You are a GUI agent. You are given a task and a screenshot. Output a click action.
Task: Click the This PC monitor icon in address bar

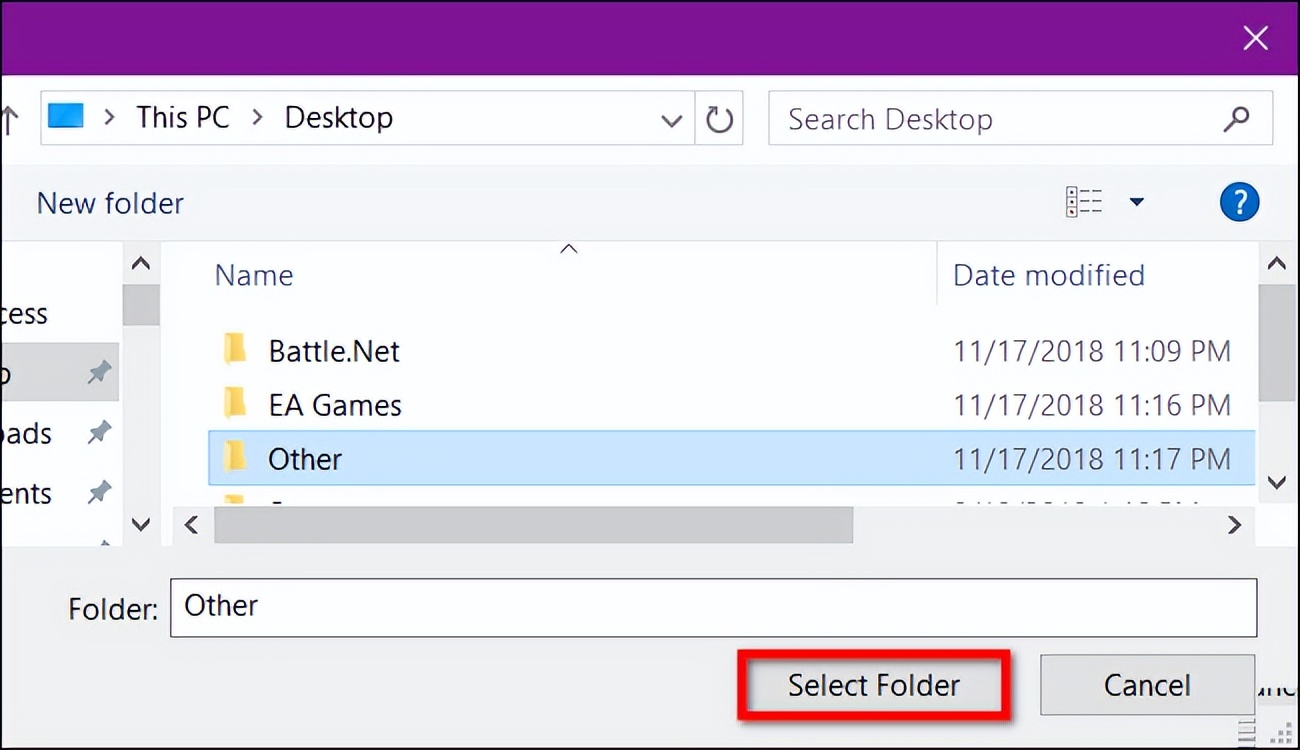click(66, 117)
